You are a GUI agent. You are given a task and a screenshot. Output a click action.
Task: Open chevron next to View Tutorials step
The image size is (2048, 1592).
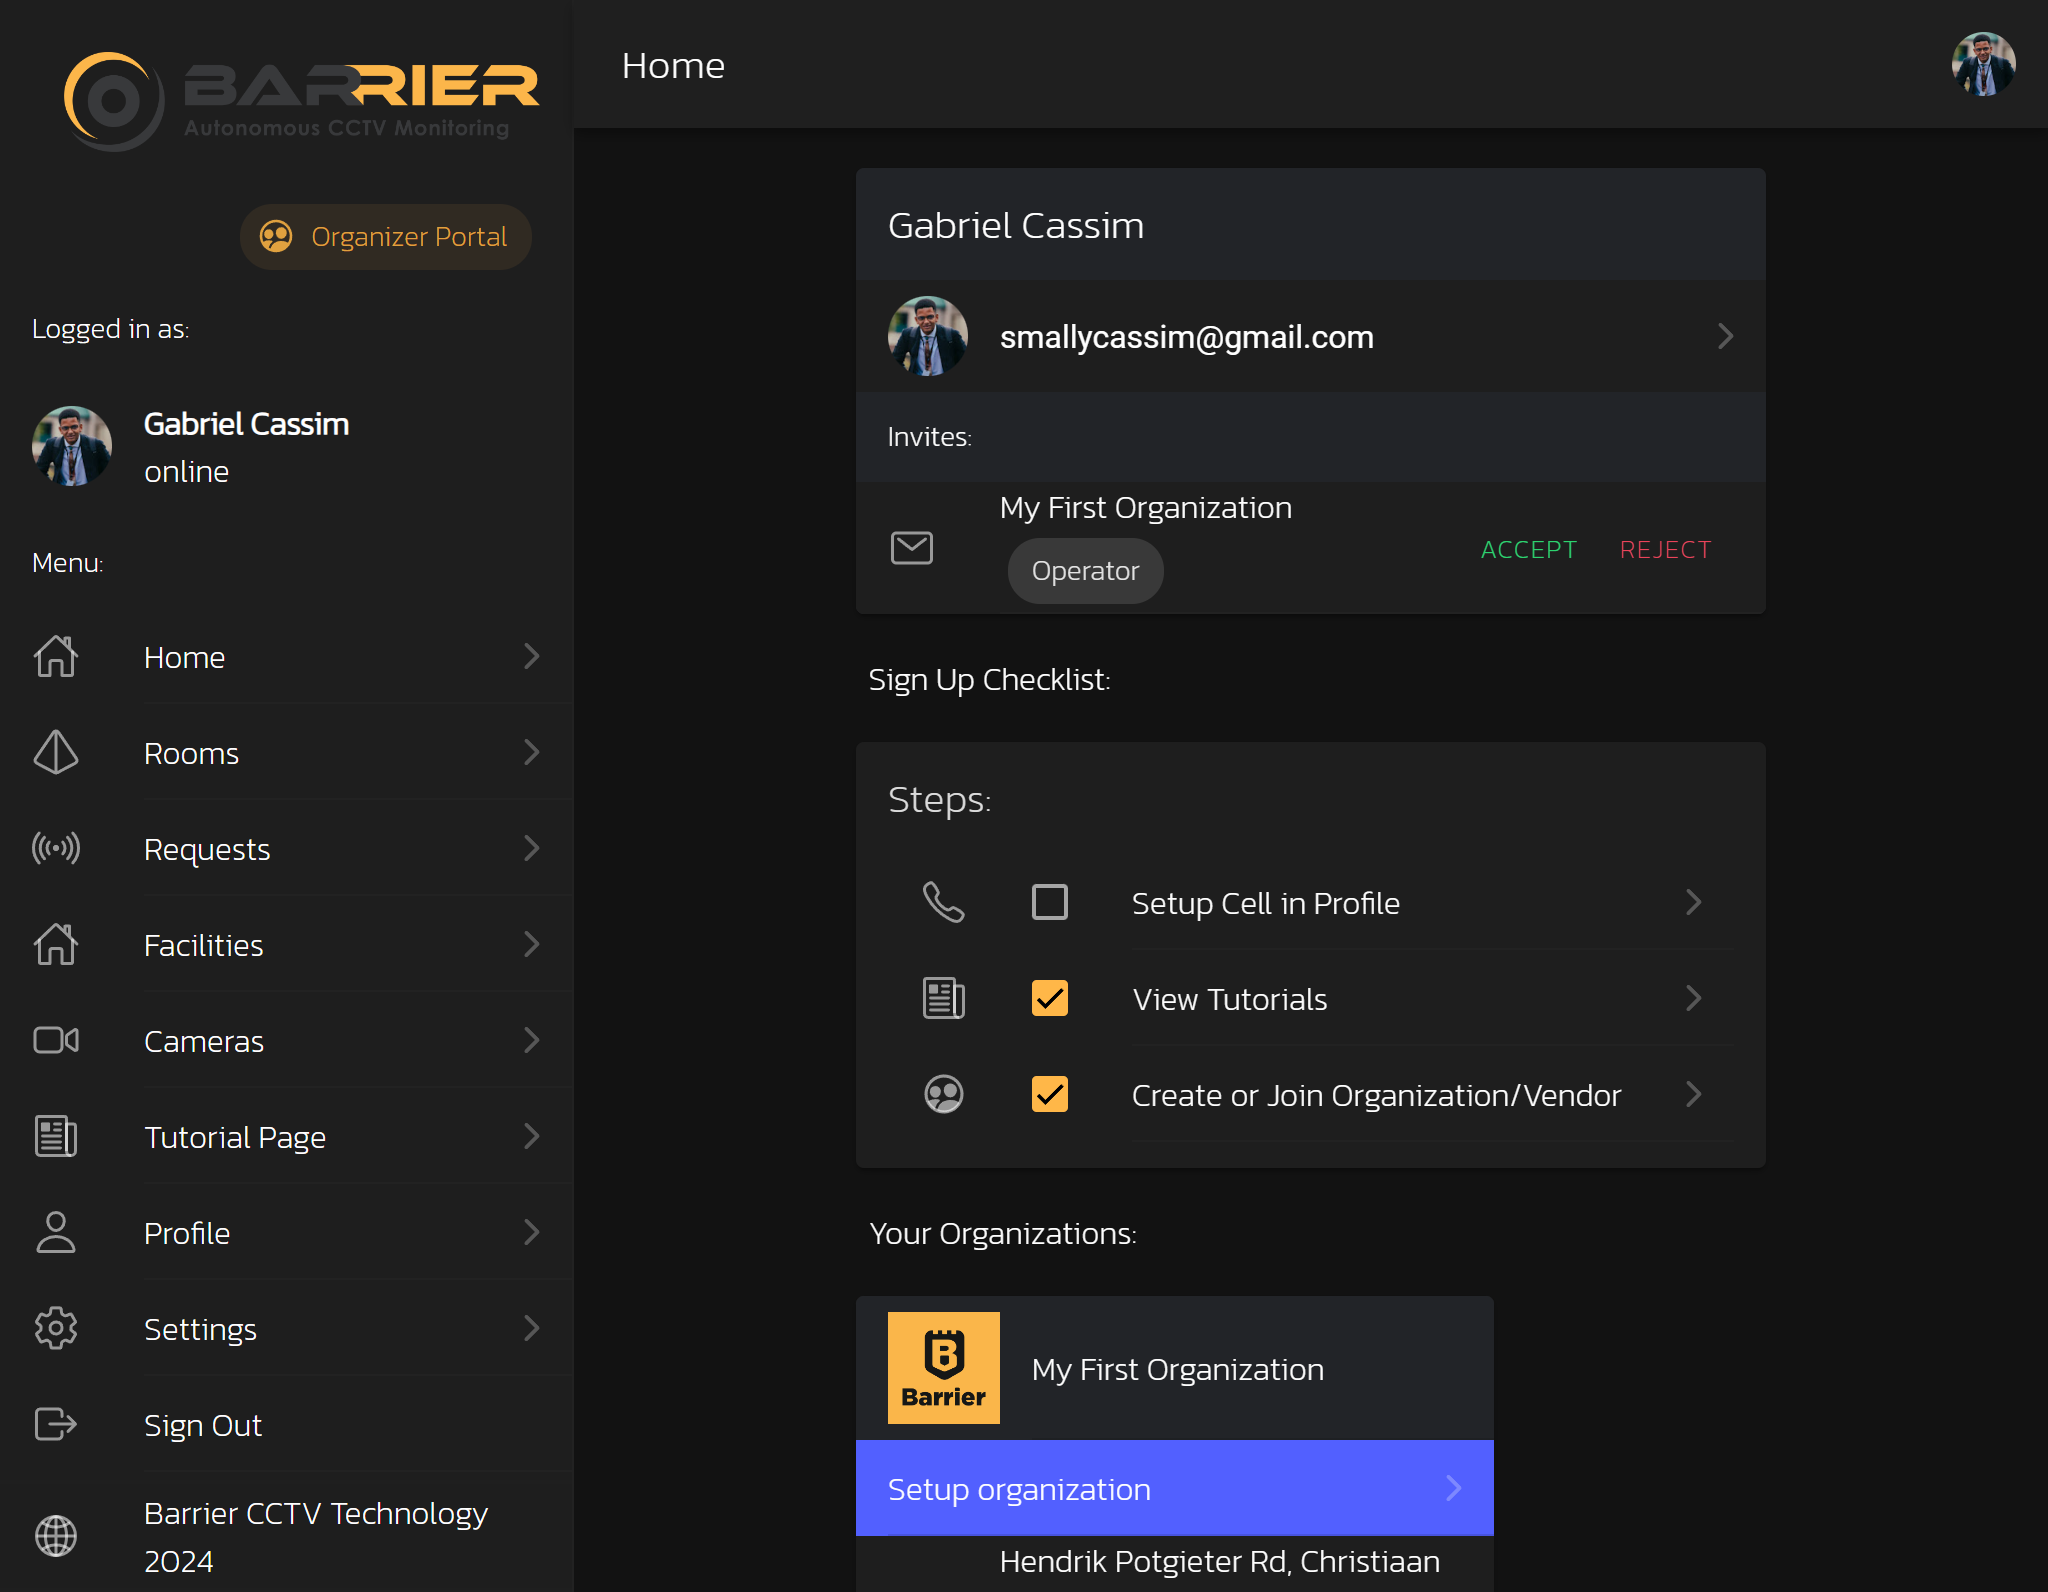[1693, 998]
